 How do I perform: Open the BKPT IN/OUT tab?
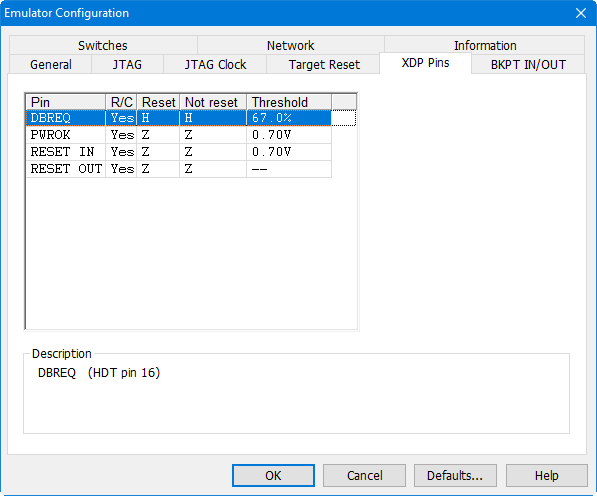point(528,64)
